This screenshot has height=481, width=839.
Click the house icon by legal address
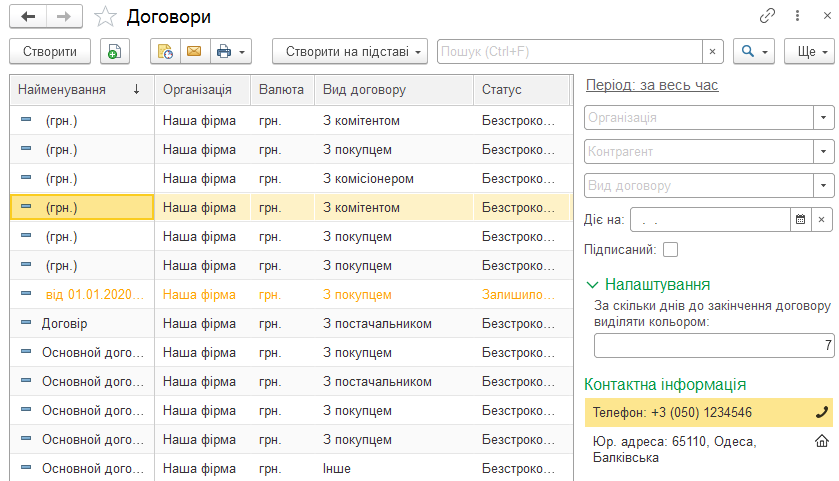[821, 441]
